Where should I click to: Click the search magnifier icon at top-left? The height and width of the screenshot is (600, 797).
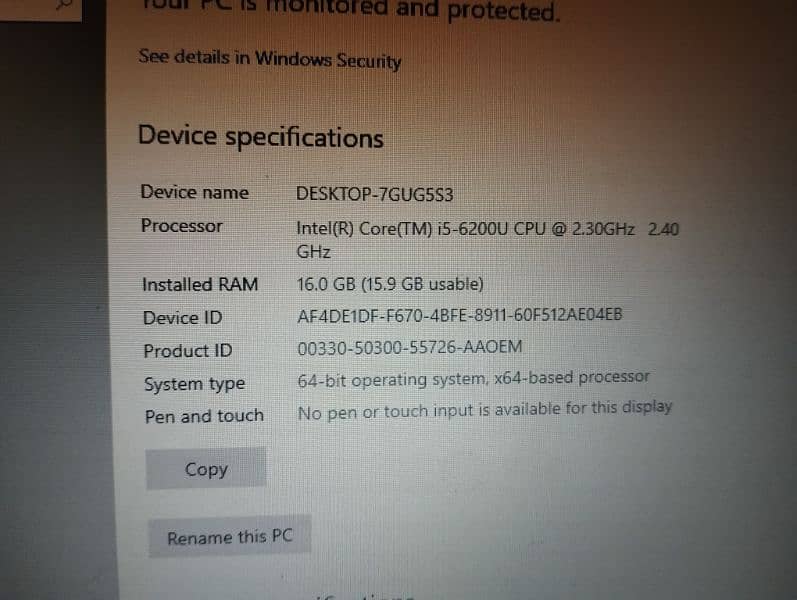pyautogui.click(x=65, y=5)
